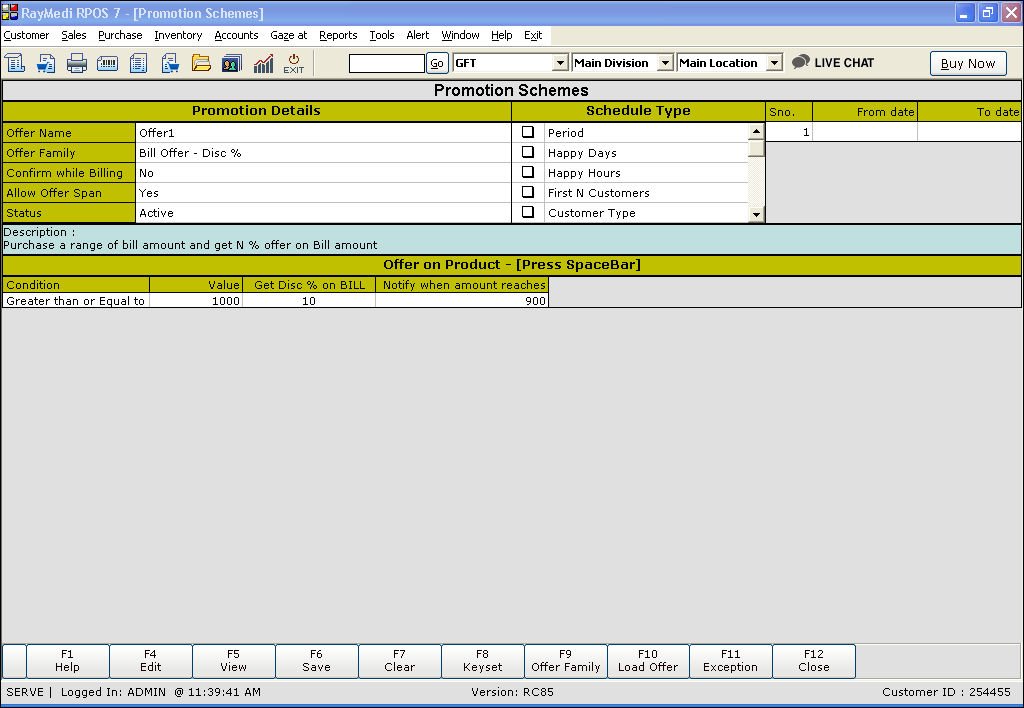
Task: Click the scroll-shaped bill document toolbar icon
Action: [15, 63]
